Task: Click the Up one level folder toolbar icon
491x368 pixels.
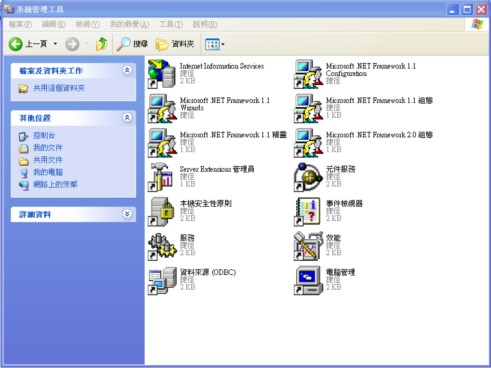Action: click(x=101, y=44)
